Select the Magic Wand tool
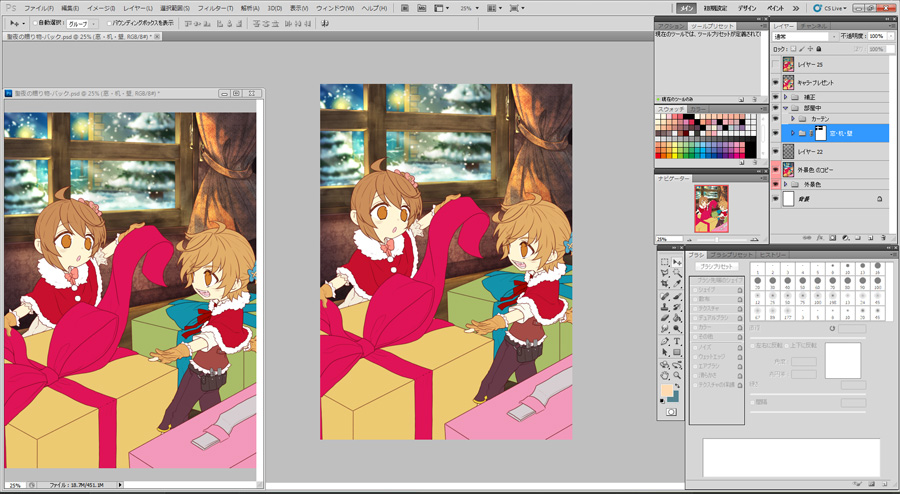Screen dimensions: 900x494 click(677, 273)
